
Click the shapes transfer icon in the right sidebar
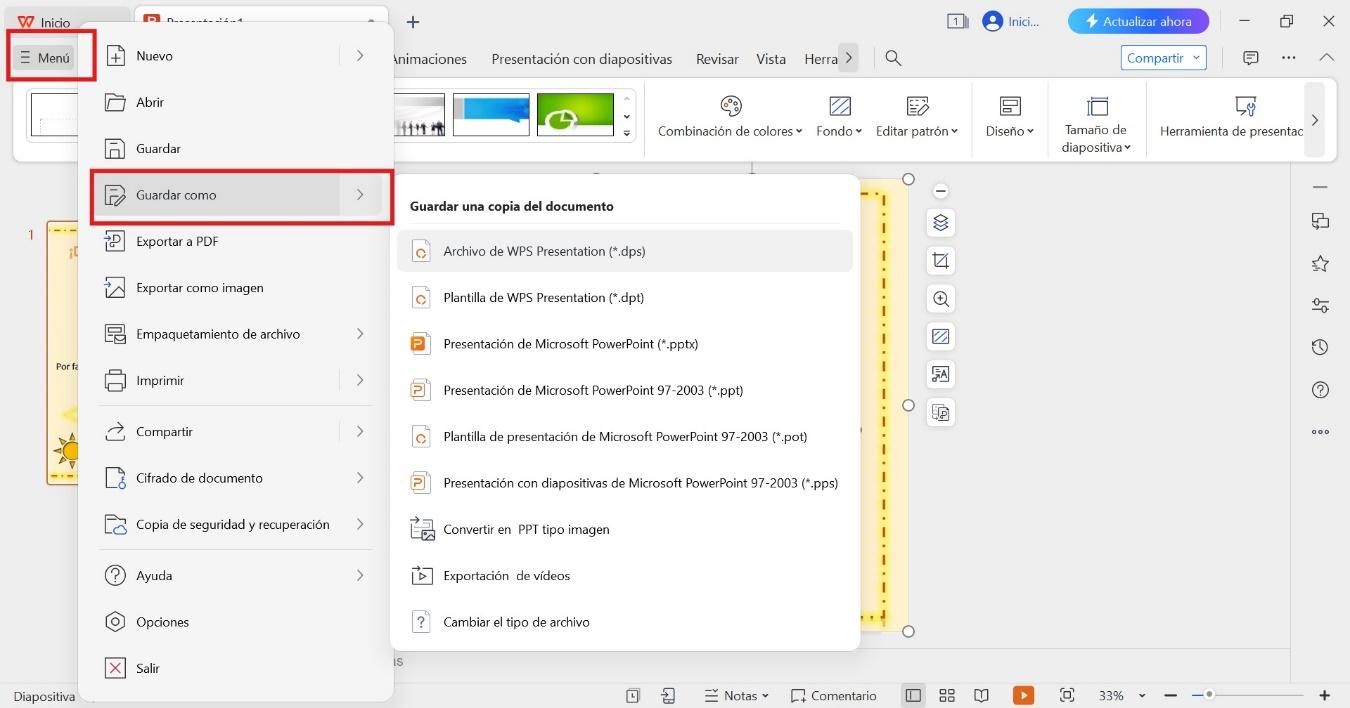(1320, 222)
